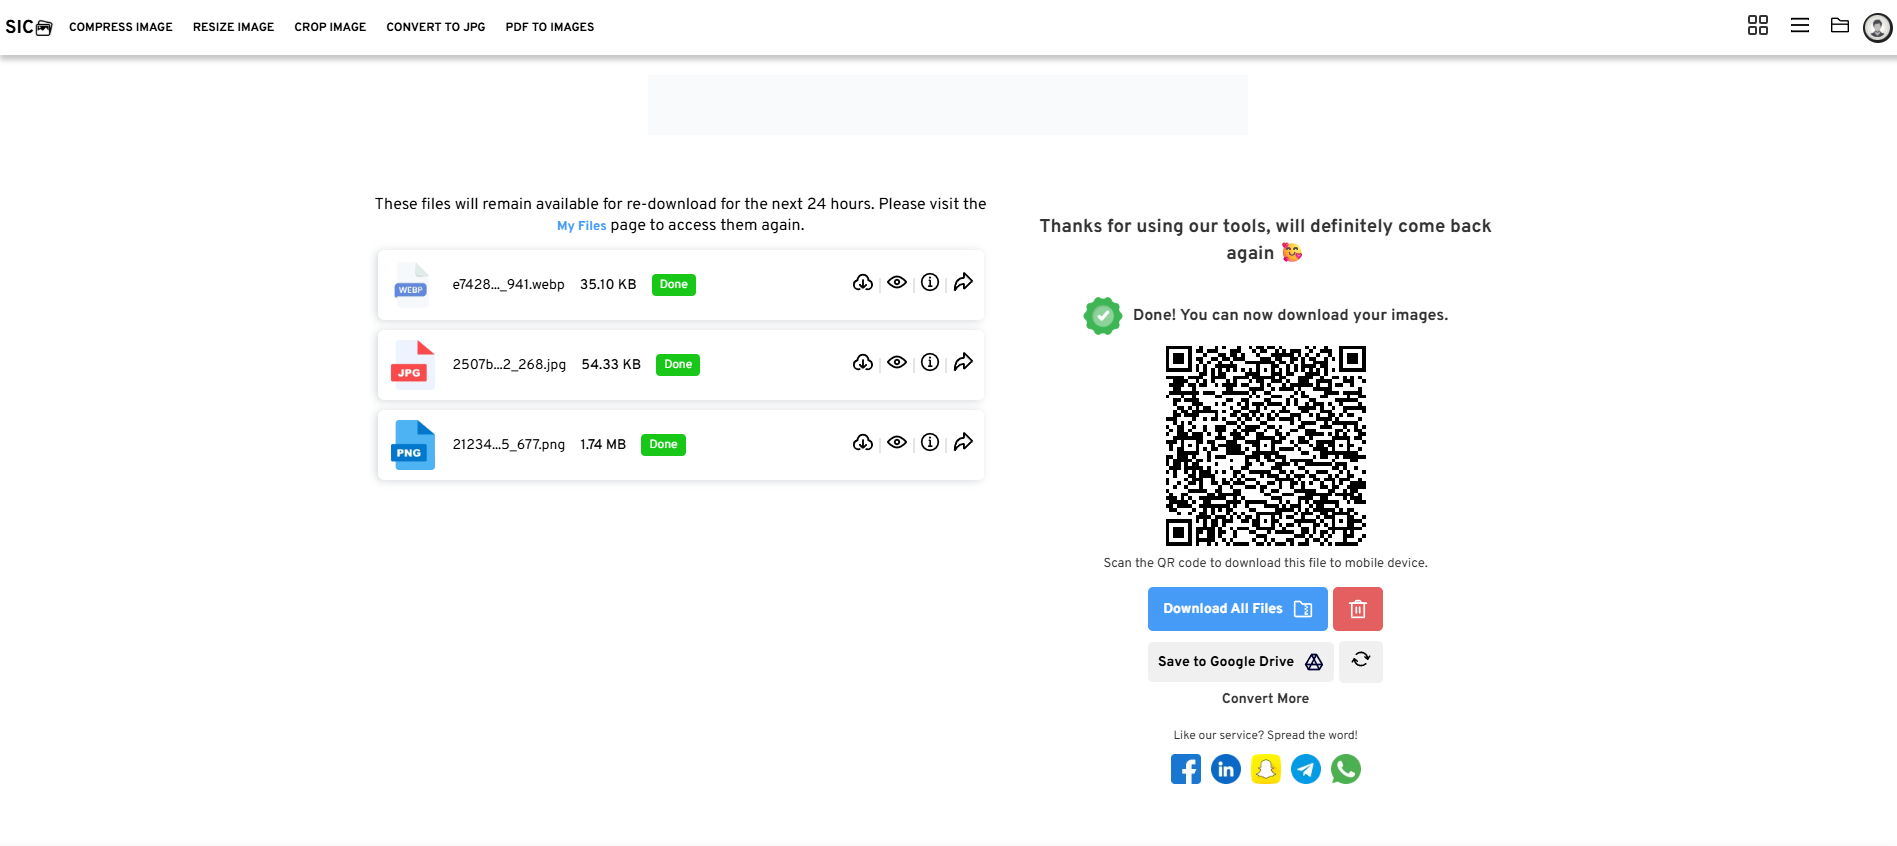1897x846 pixels.
Task: Click the Download All Files button
Action: click(x=1238, y=609)
